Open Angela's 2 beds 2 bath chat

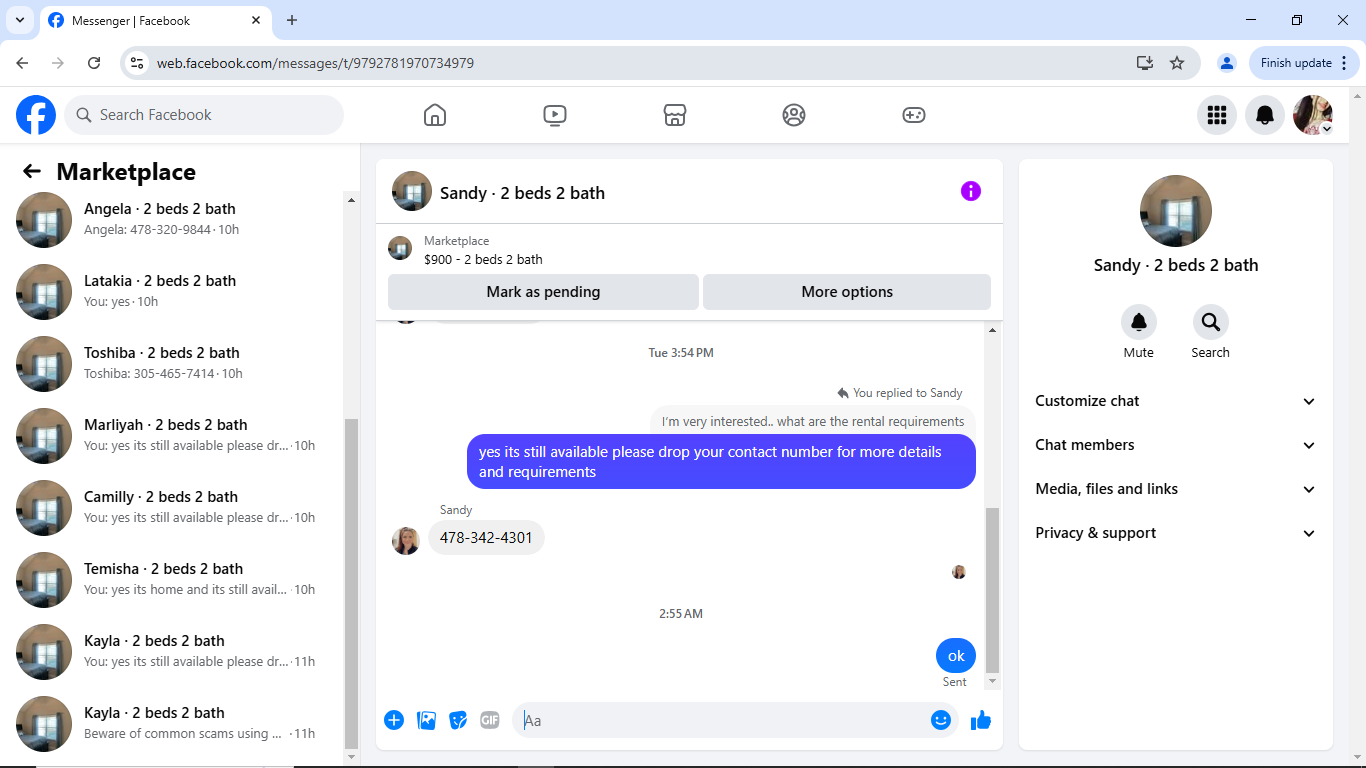point(172,219)
